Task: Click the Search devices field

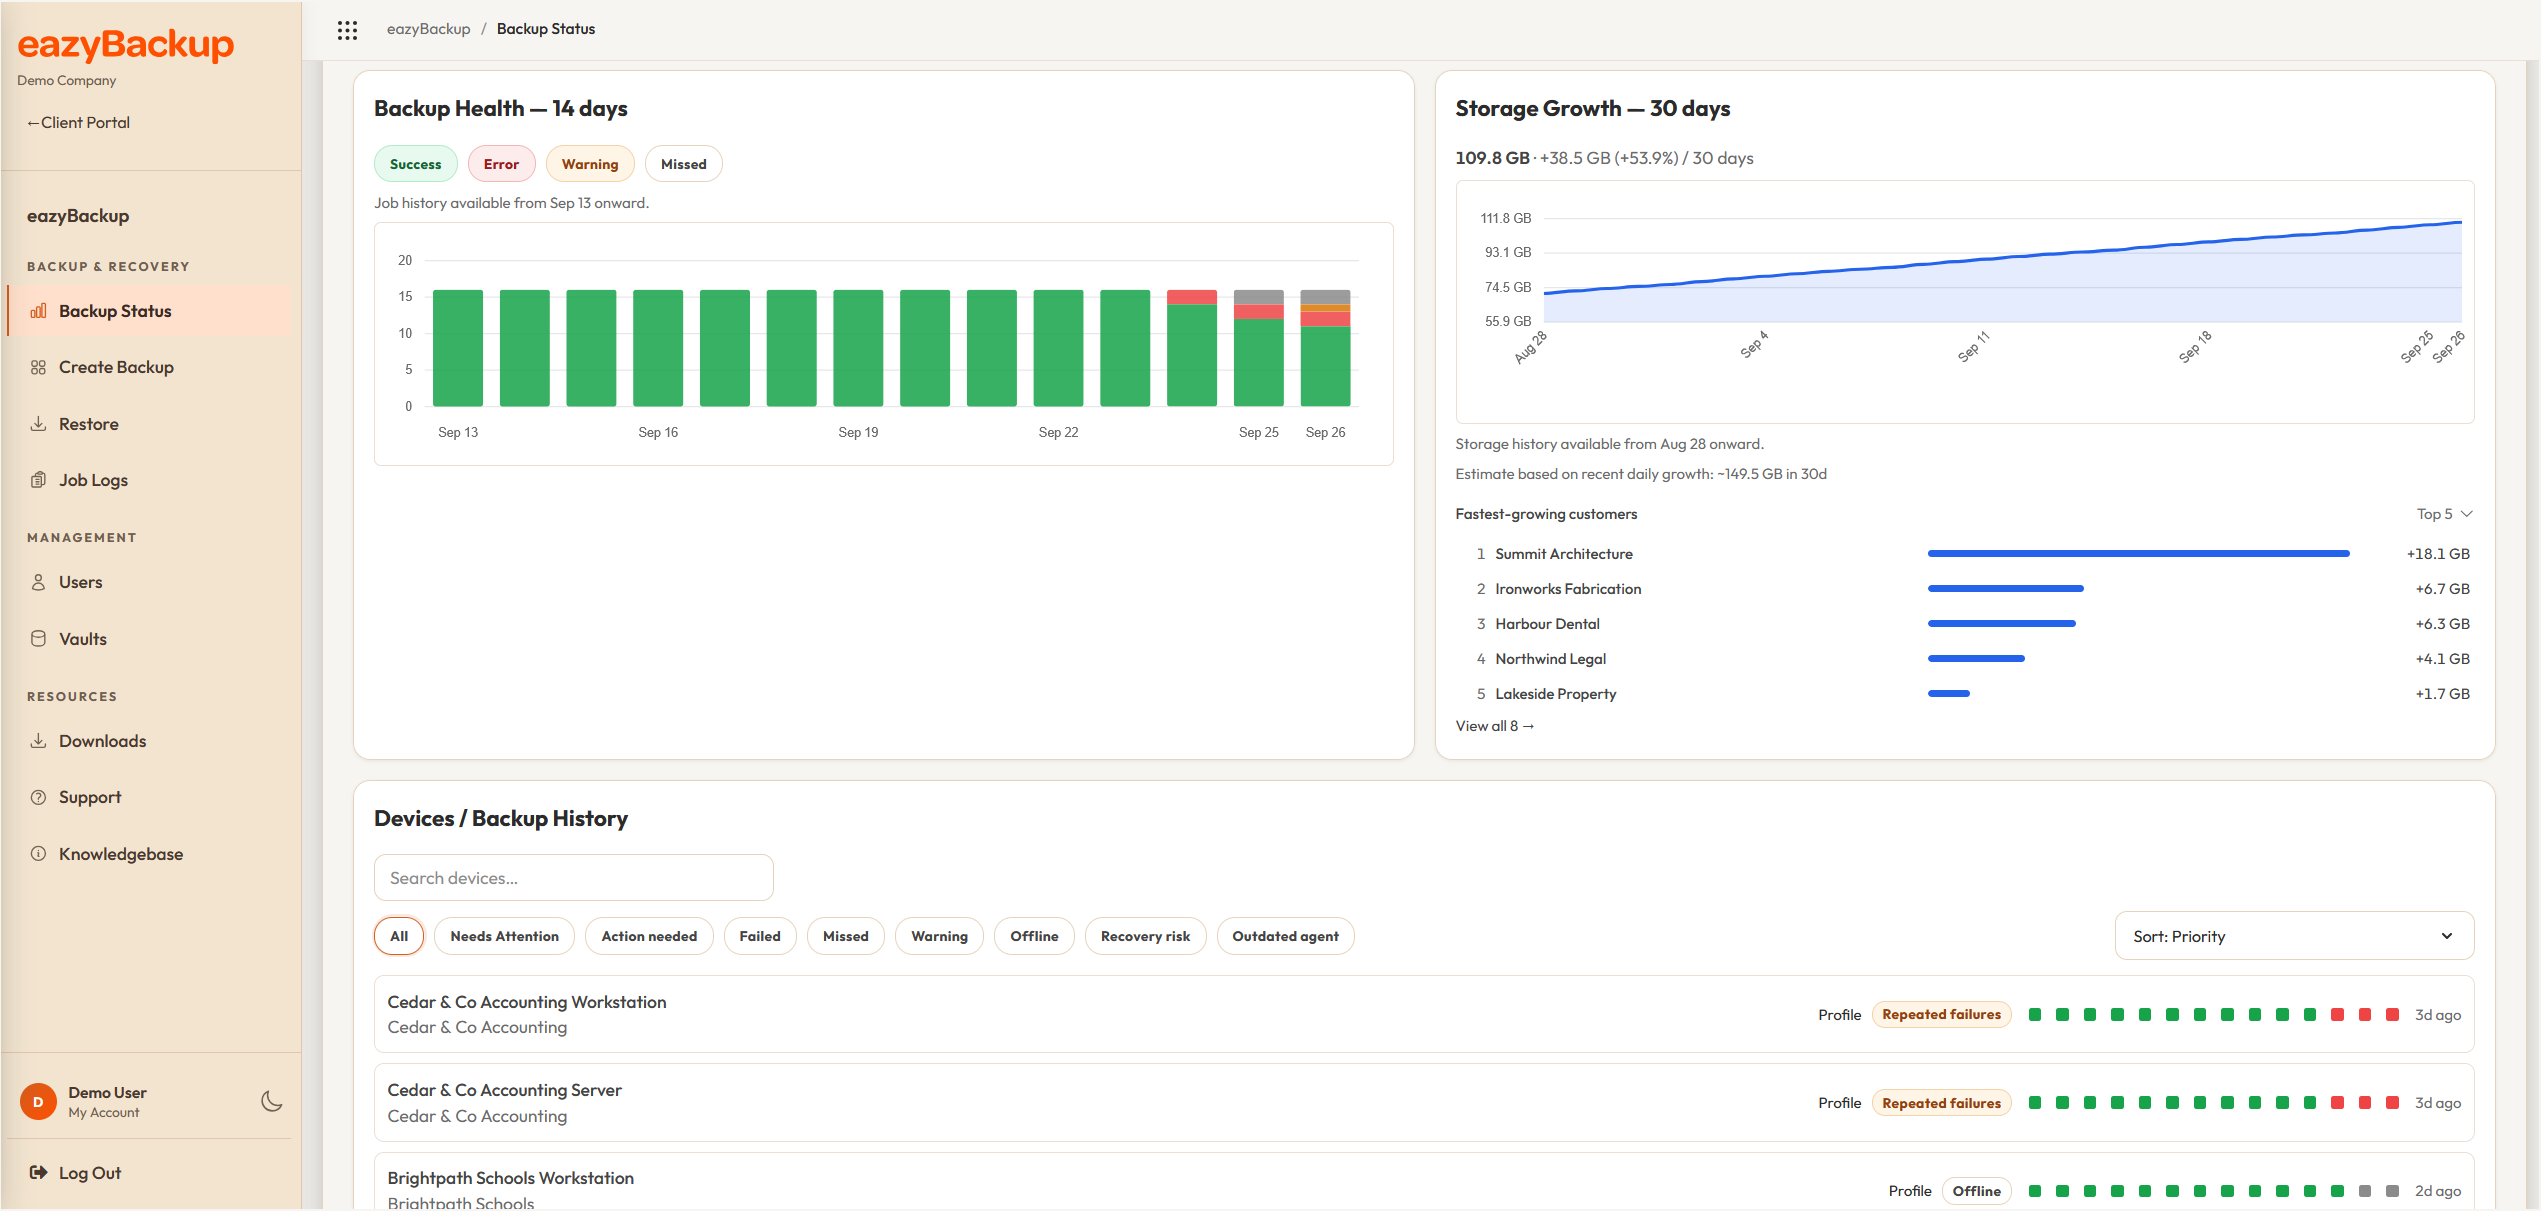Action: pos(574,878)
